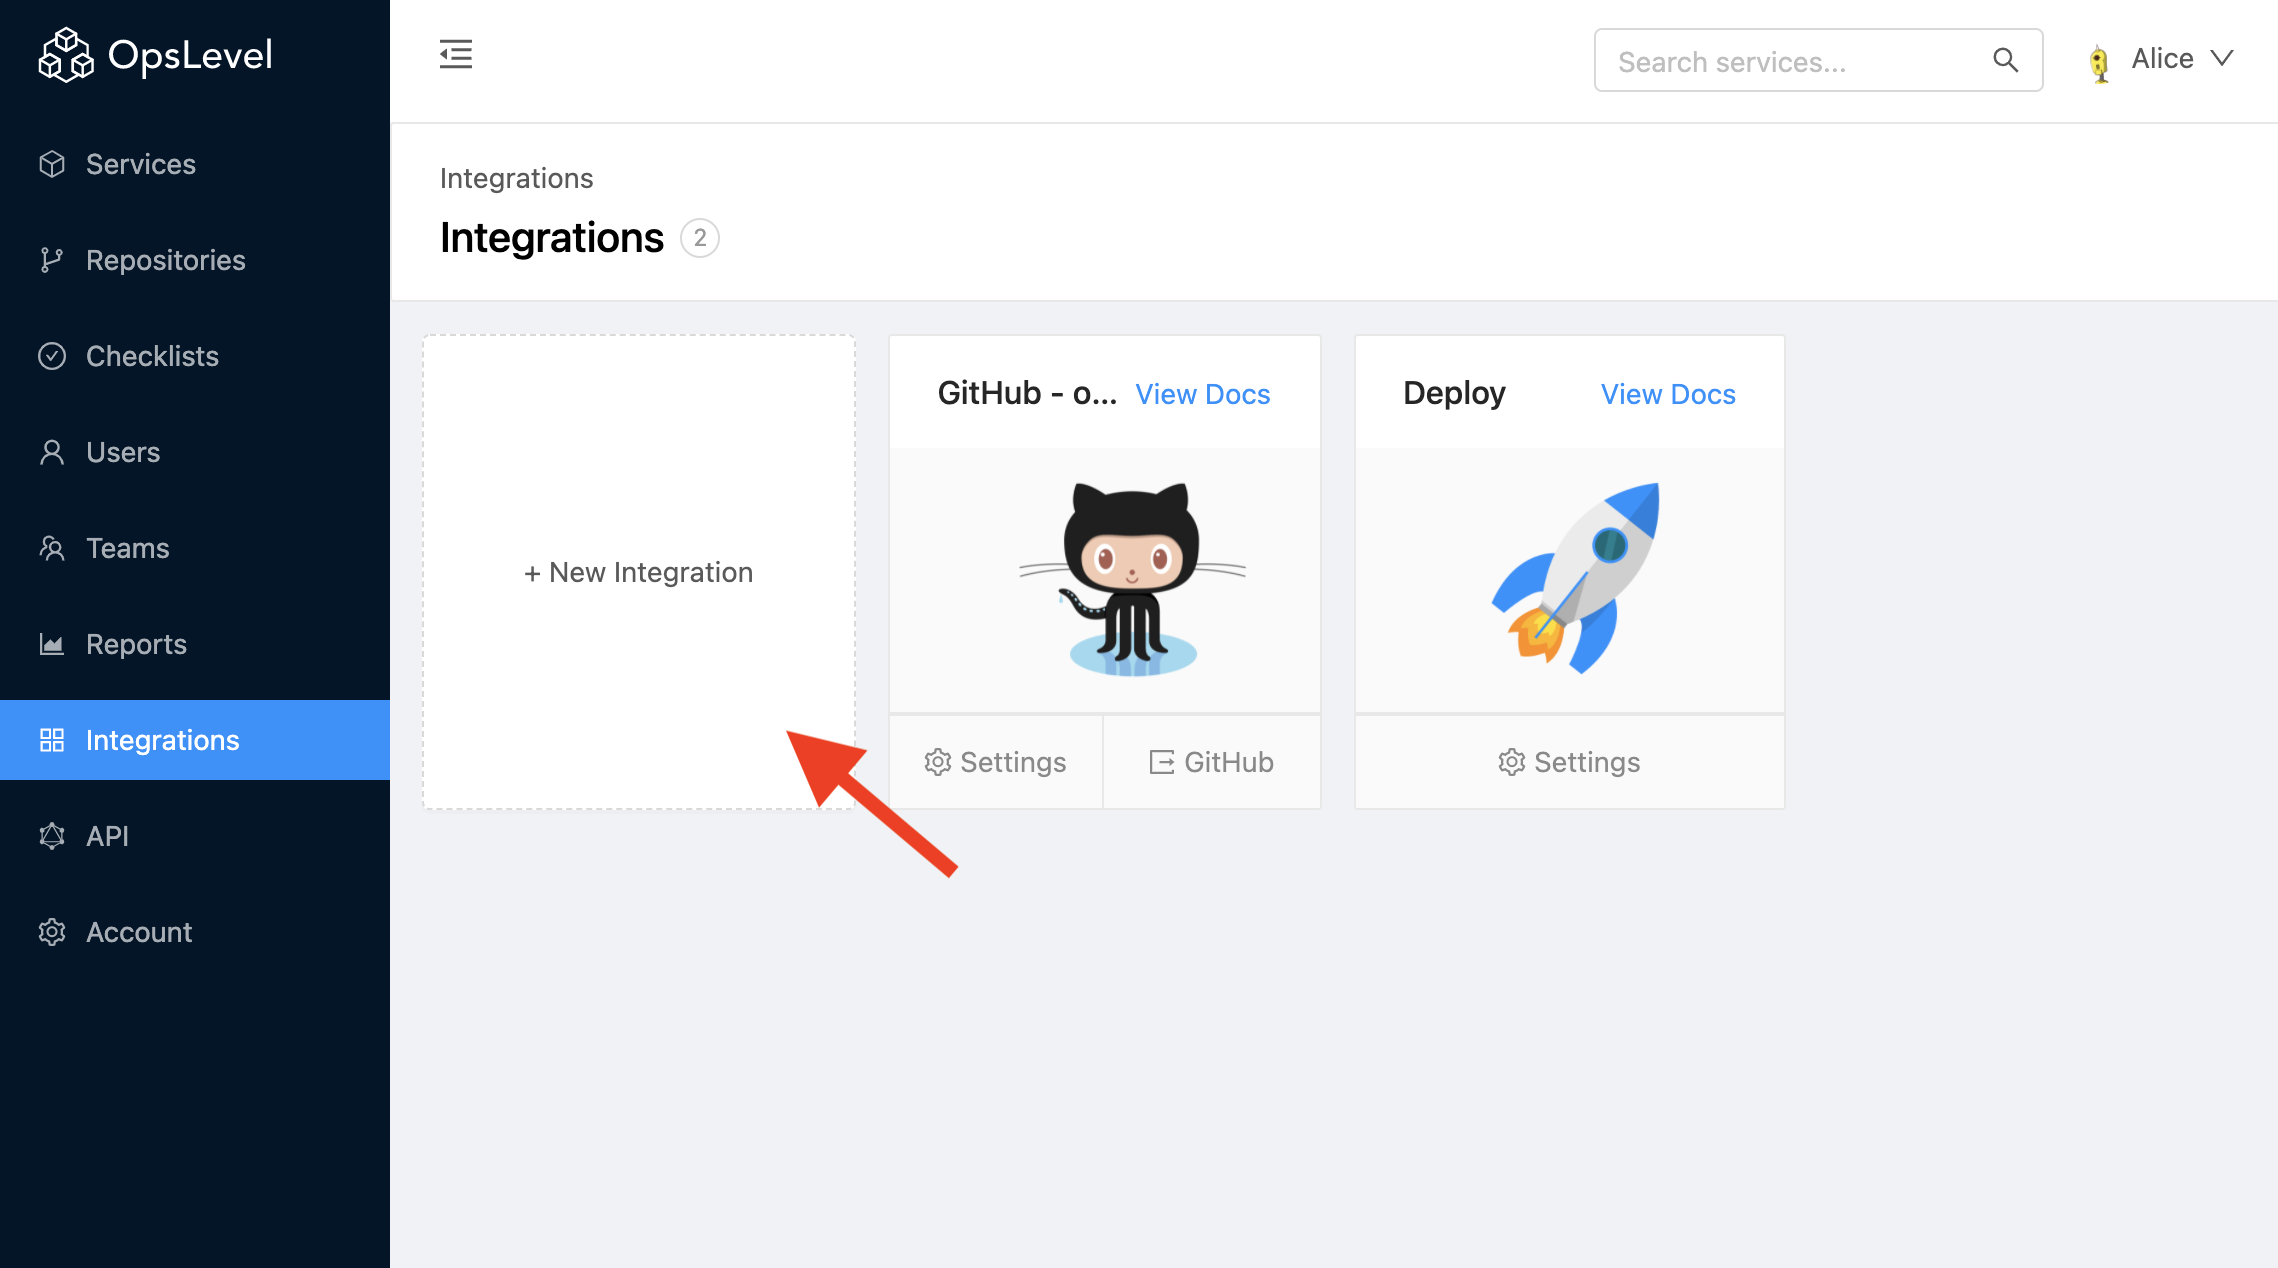The height and width of the screenshot is (1268, 2278).
Task: Click the Integrations grid icon
Action: tap(52, 740)
